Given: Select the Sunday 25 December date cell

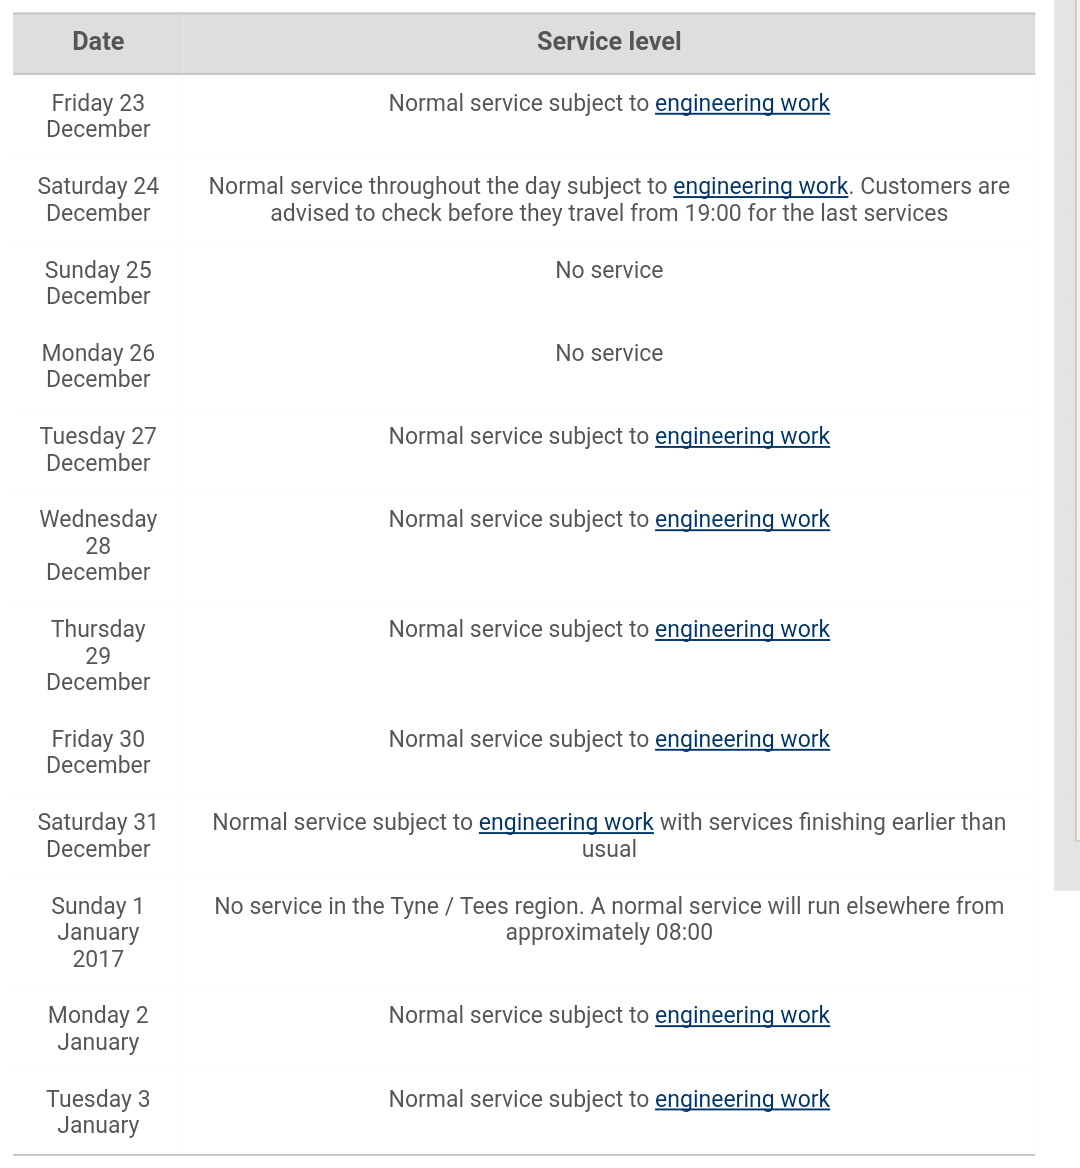Looking at the screenshot, I should 98,283.
